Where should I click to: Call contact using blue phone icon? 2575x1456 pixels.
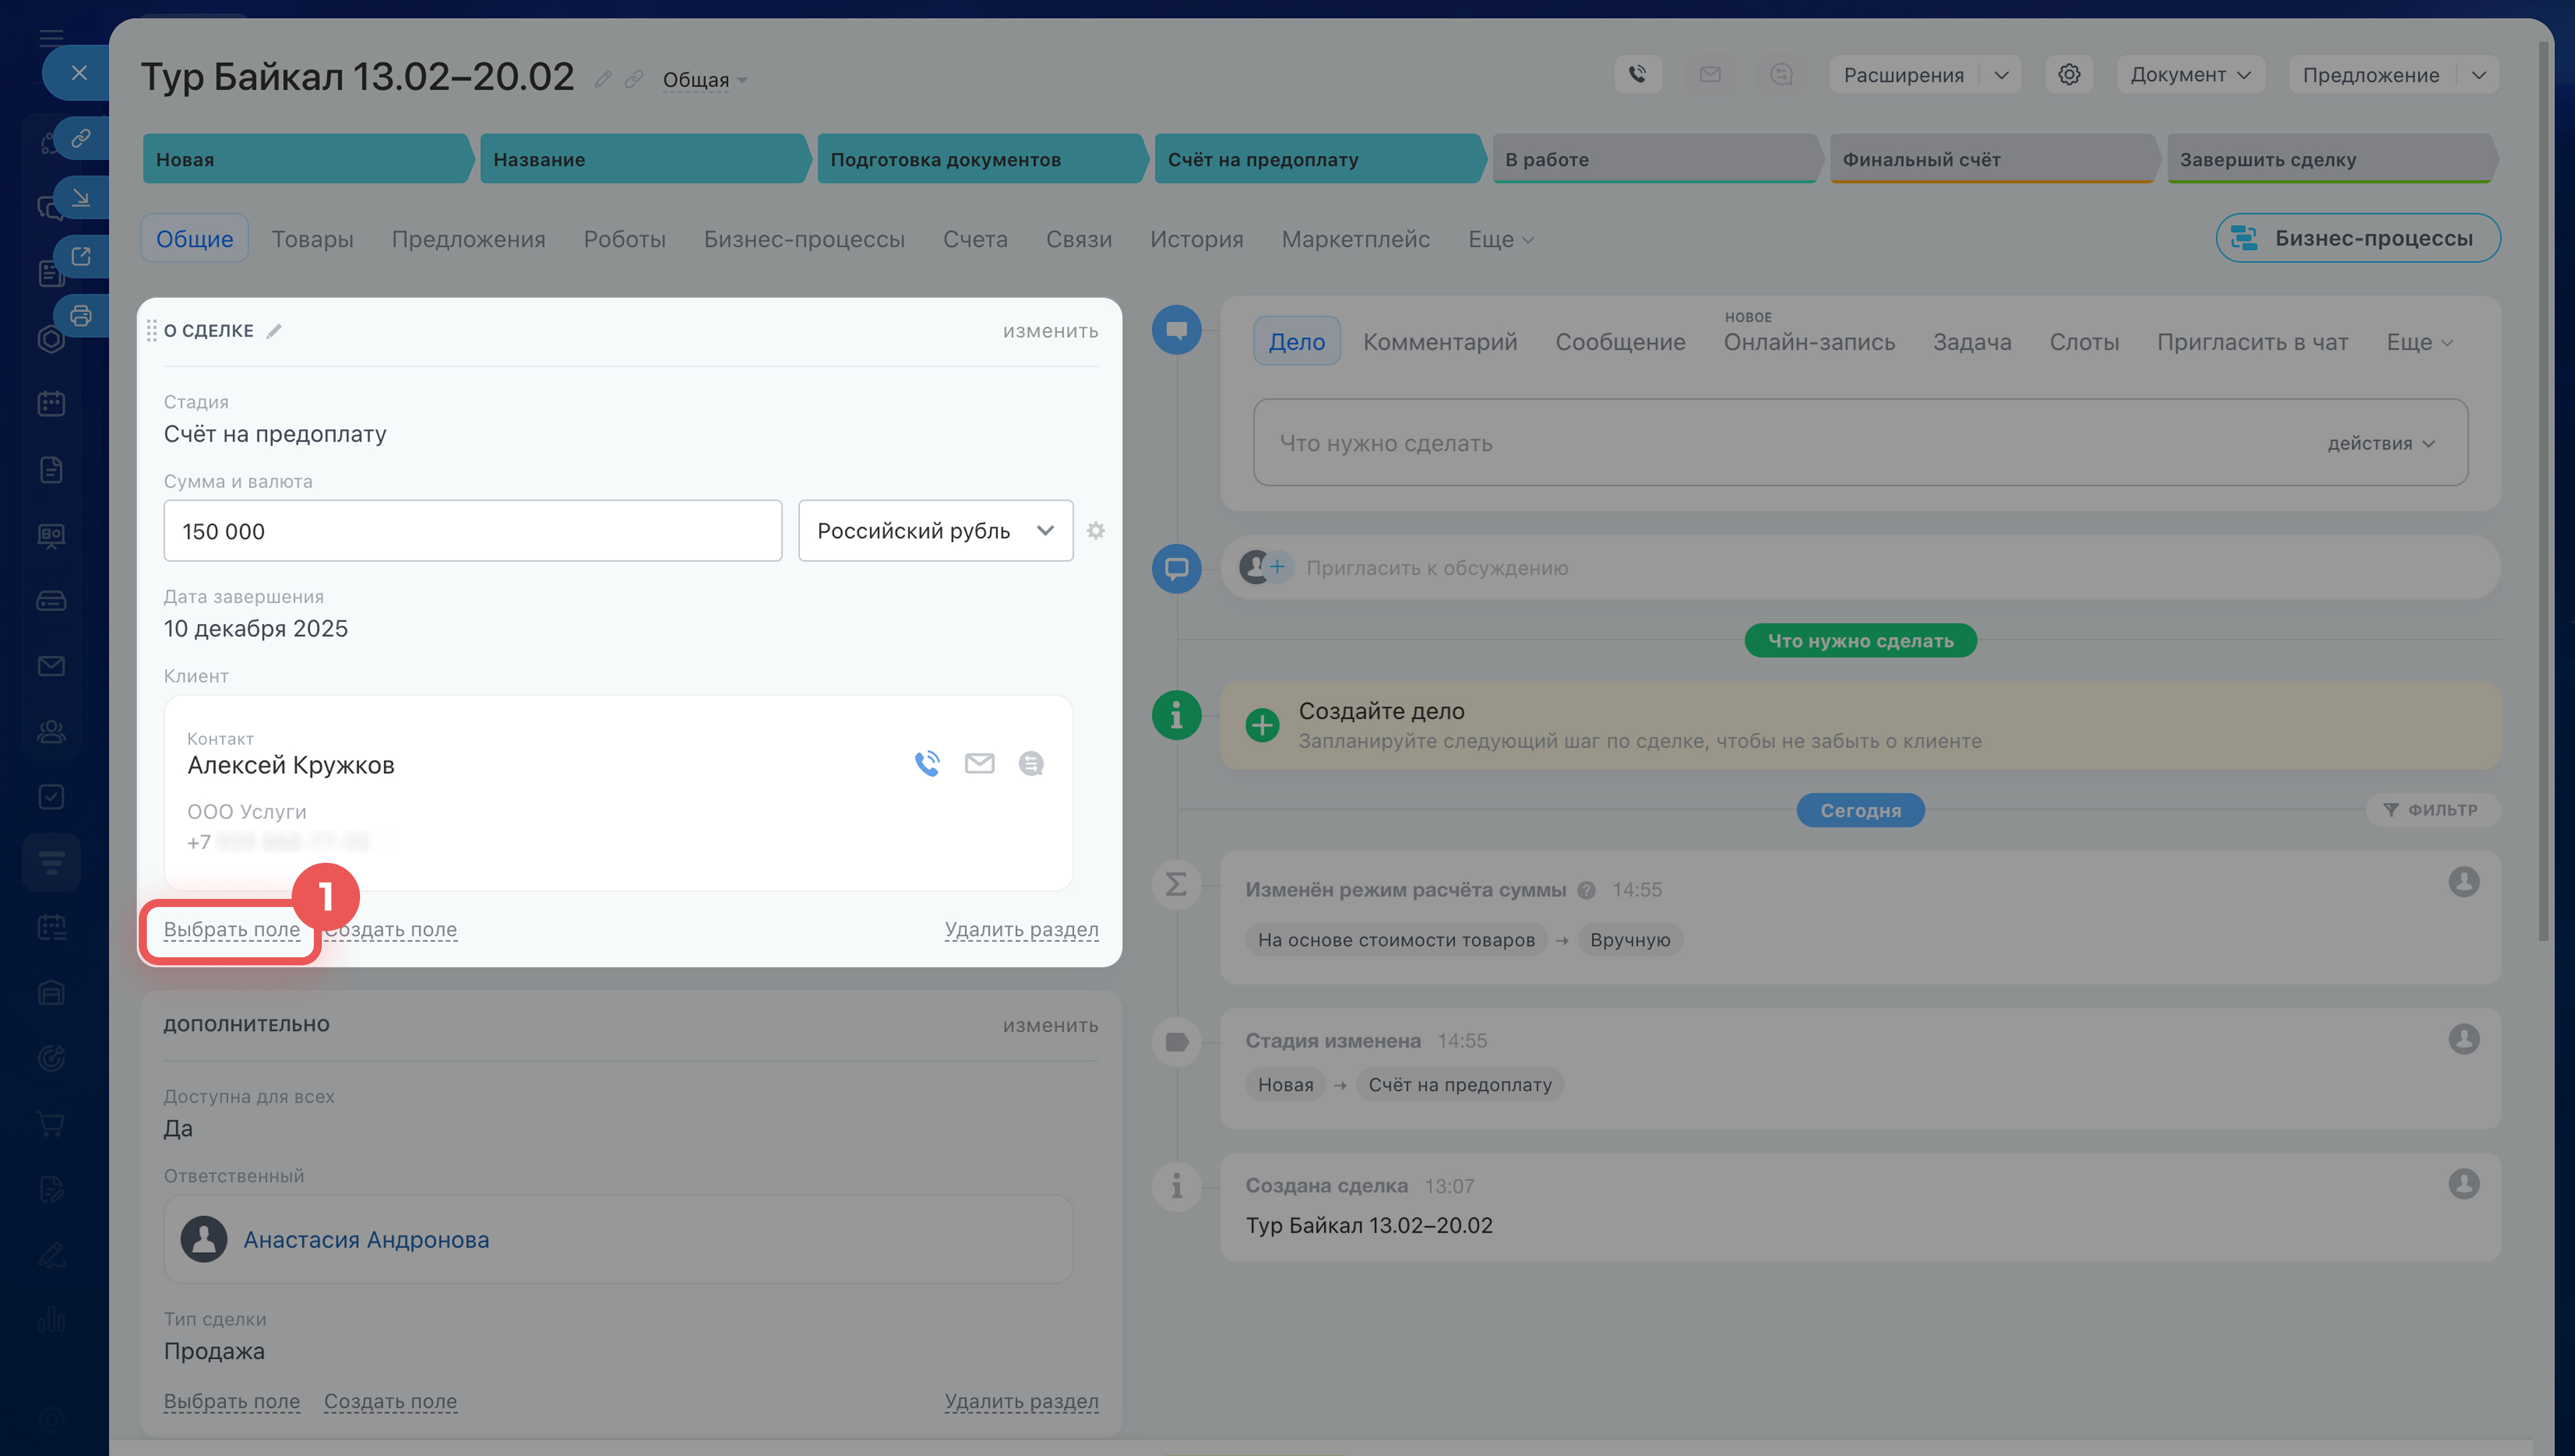[x=927, y=764]
